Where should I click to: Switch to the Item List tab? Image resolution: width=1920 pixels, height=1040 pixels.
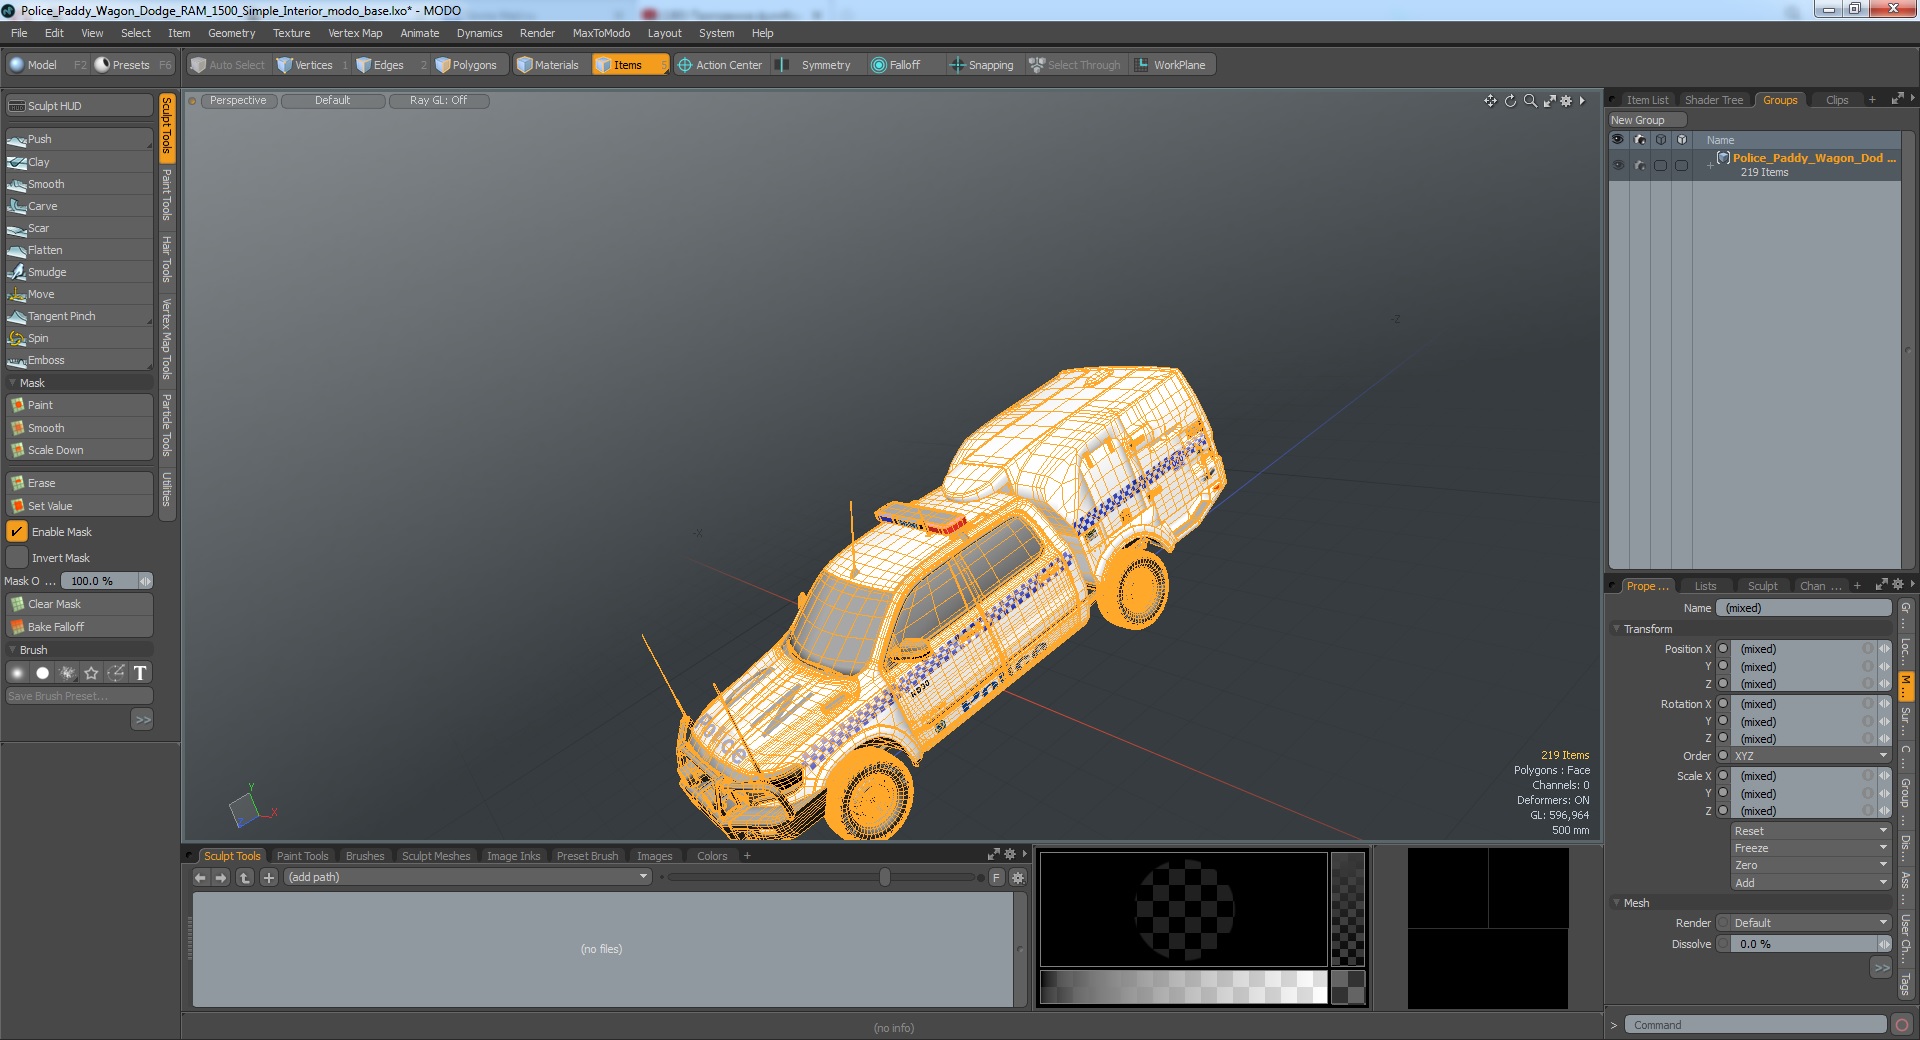click(x=1646, y=100)
